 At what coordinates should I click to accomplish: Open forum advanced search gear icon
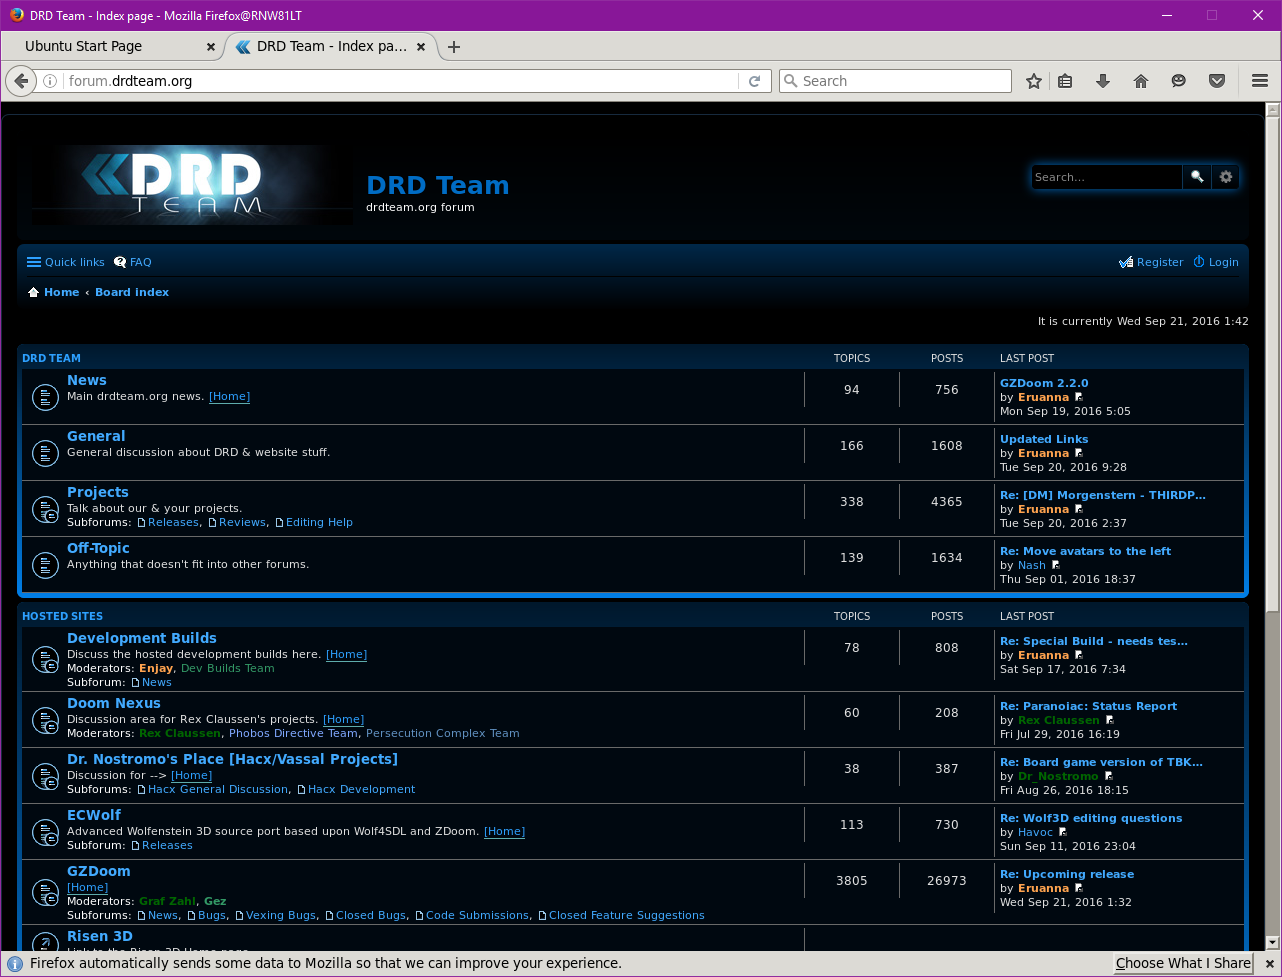pos(1226,177)
